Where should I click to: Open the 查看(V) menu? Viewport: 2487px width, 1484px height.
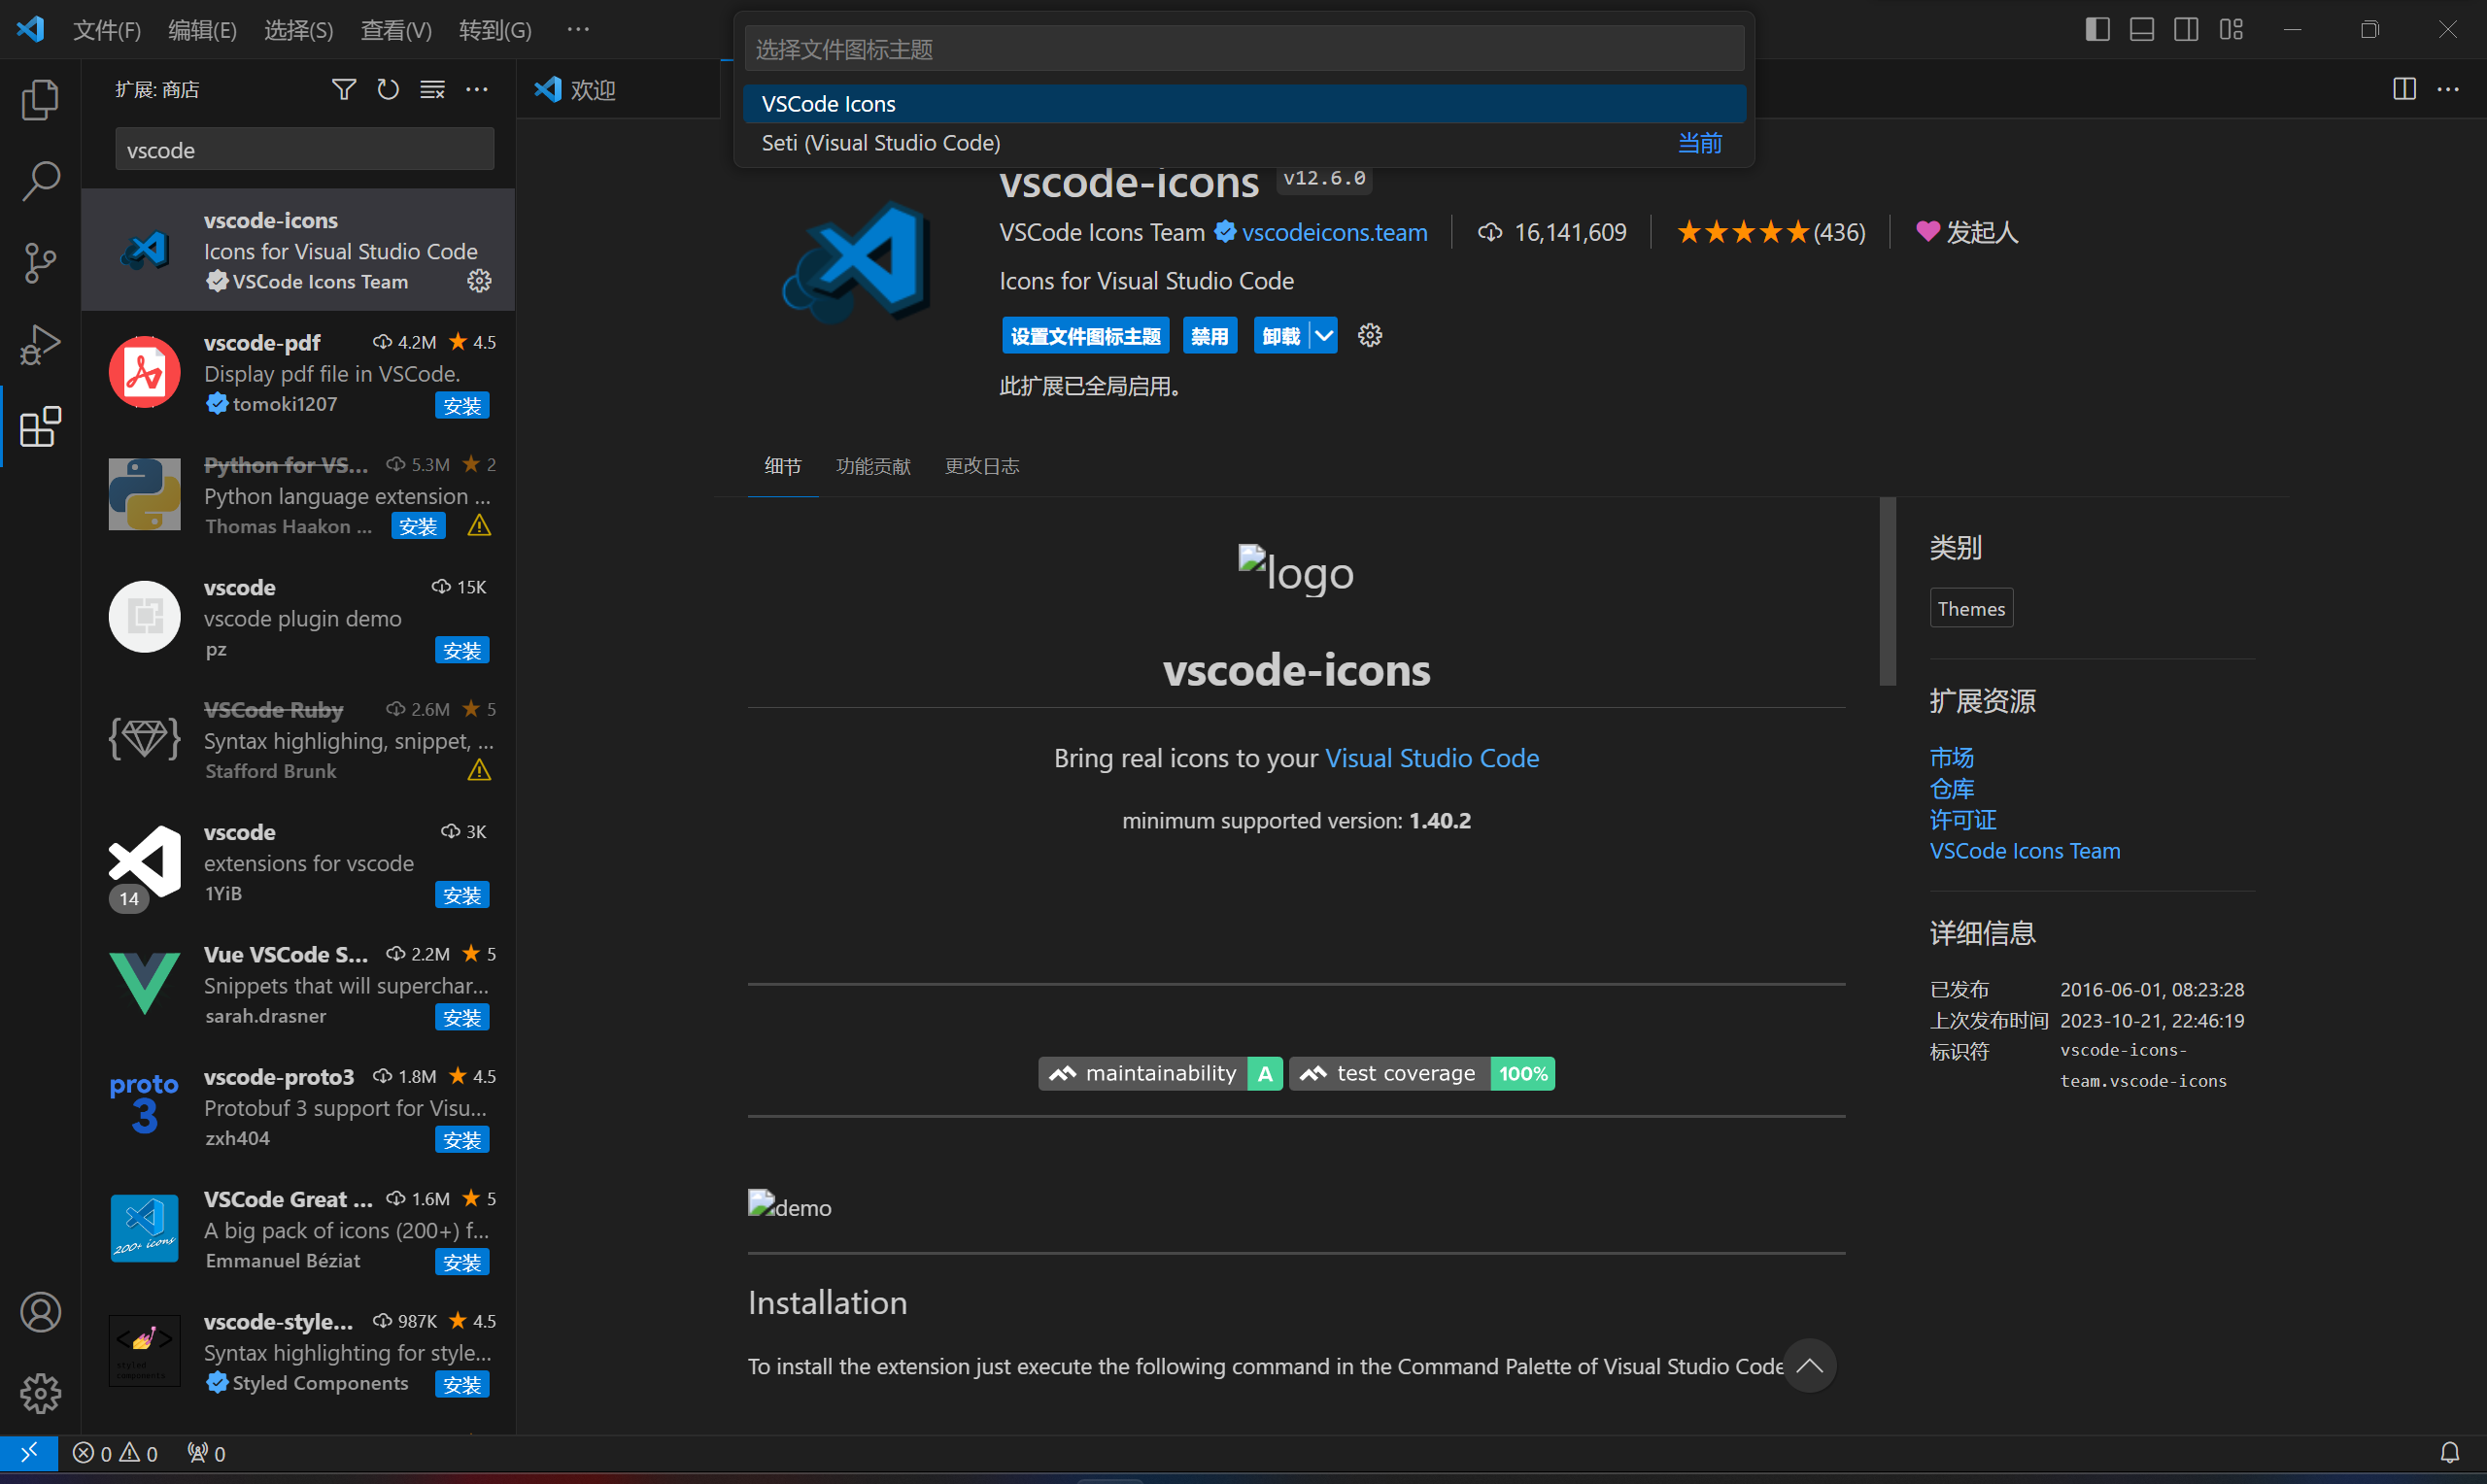pos(396,30)
